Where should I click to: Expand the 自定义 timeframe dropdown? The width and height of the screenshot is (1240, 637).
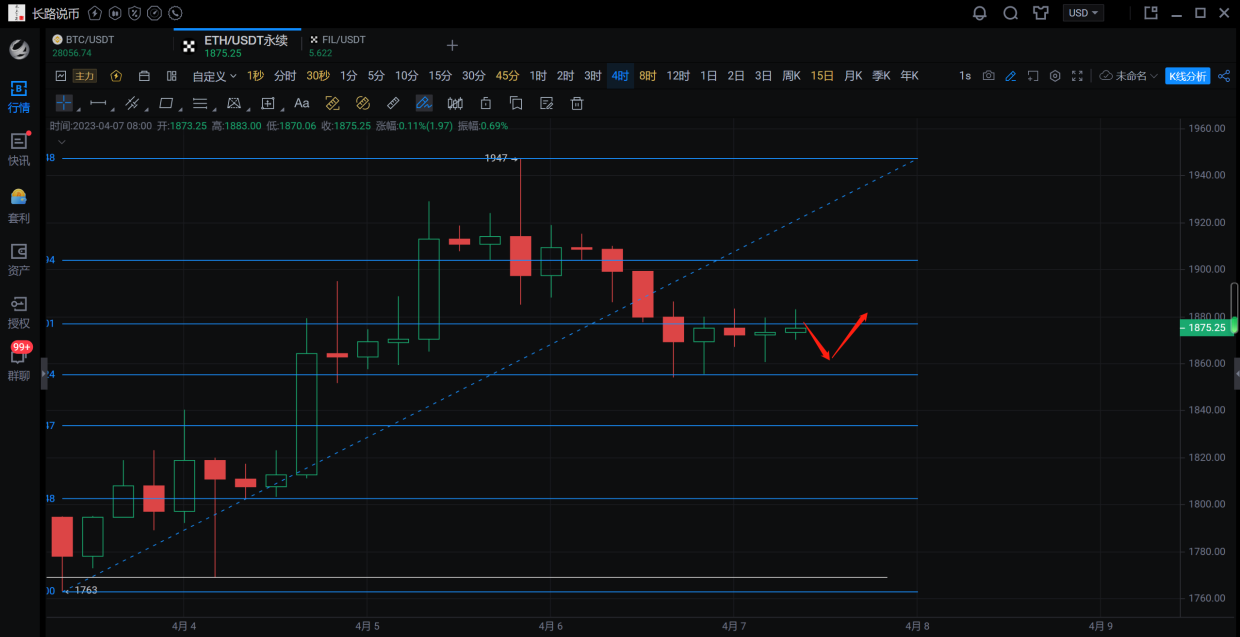[214, 76]
